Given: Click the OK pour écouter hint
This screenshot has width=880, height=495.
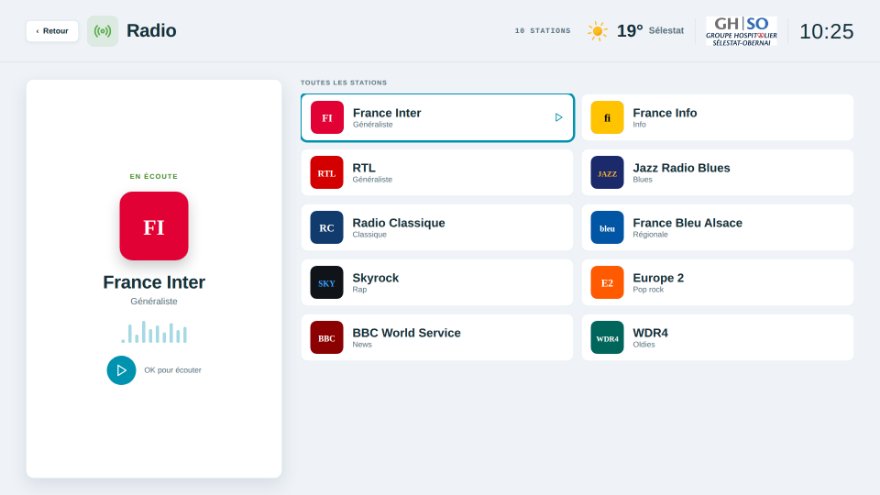Looking at the screenshot, I should (173, 370).
